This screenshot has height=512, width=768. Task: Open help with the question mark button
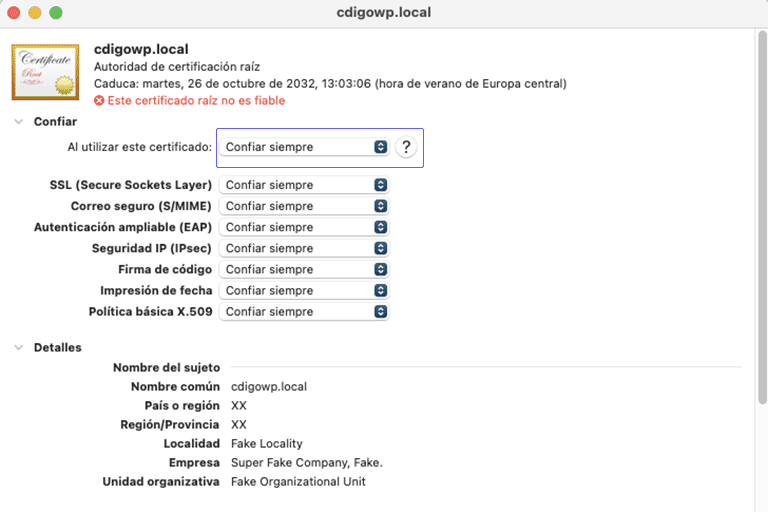pos(406,147)
